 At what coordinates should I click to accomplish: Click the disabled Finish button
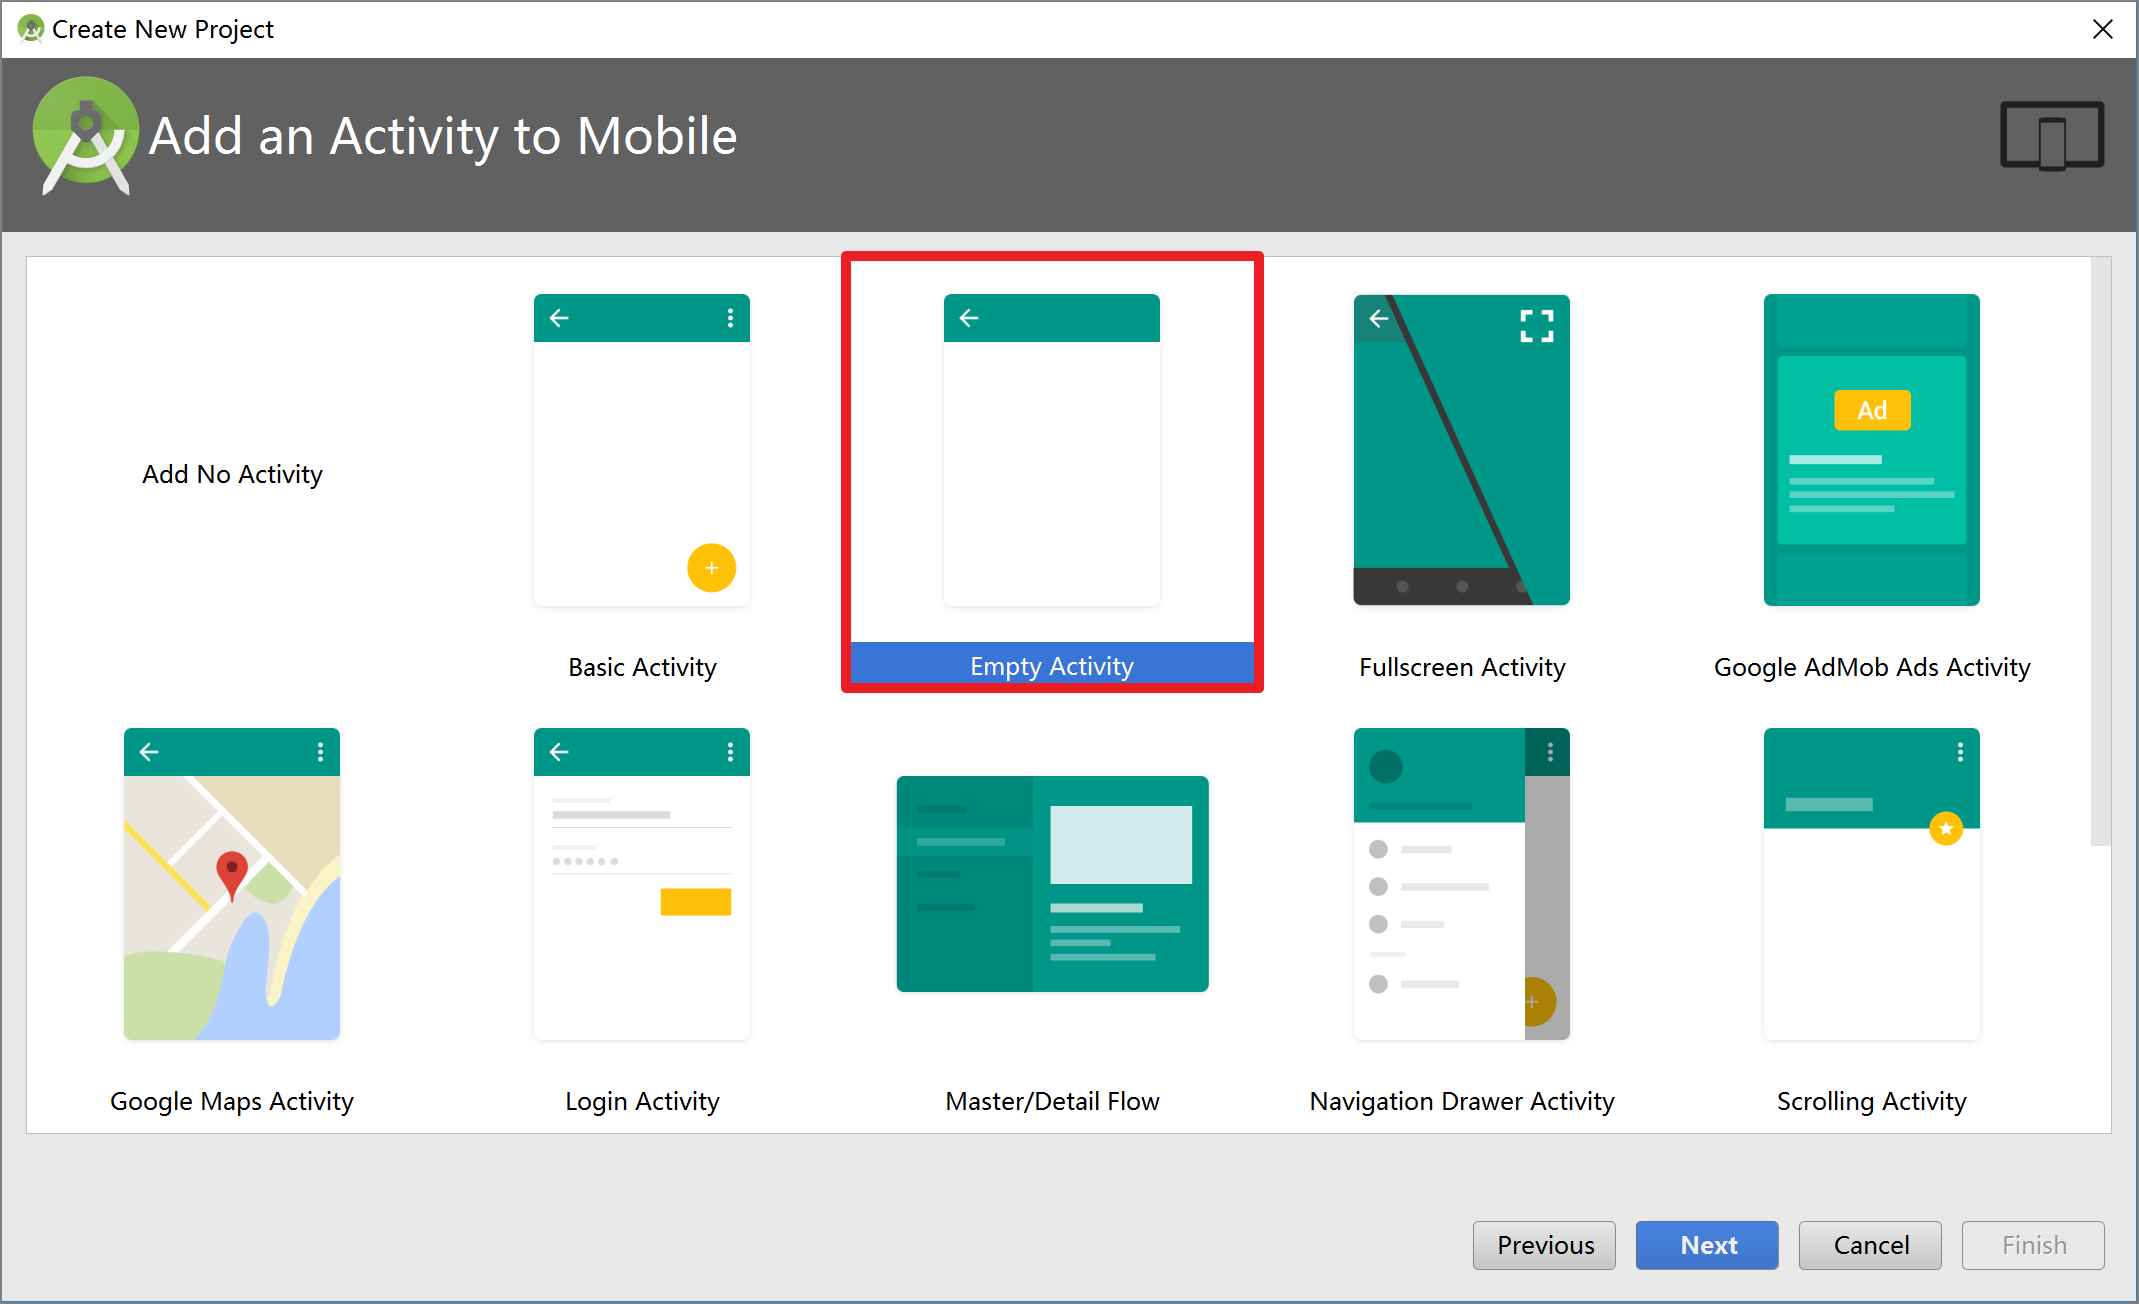point(2033,1245)
